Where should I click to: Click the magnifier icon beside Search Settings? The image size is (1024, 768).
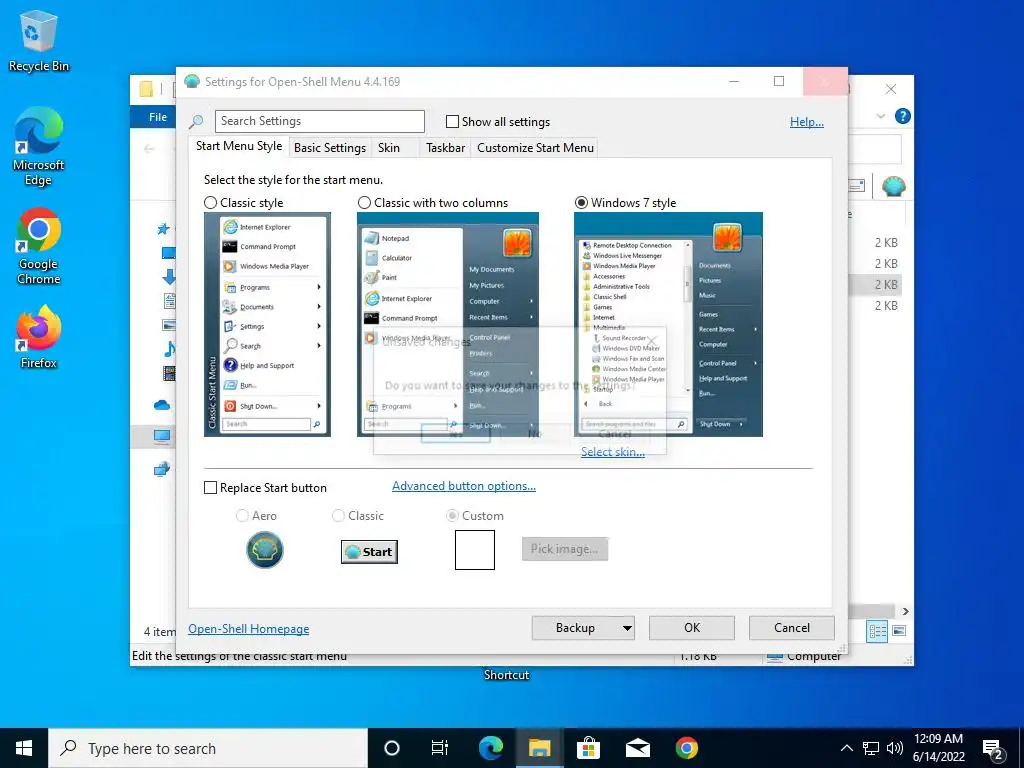pos(196,121)
